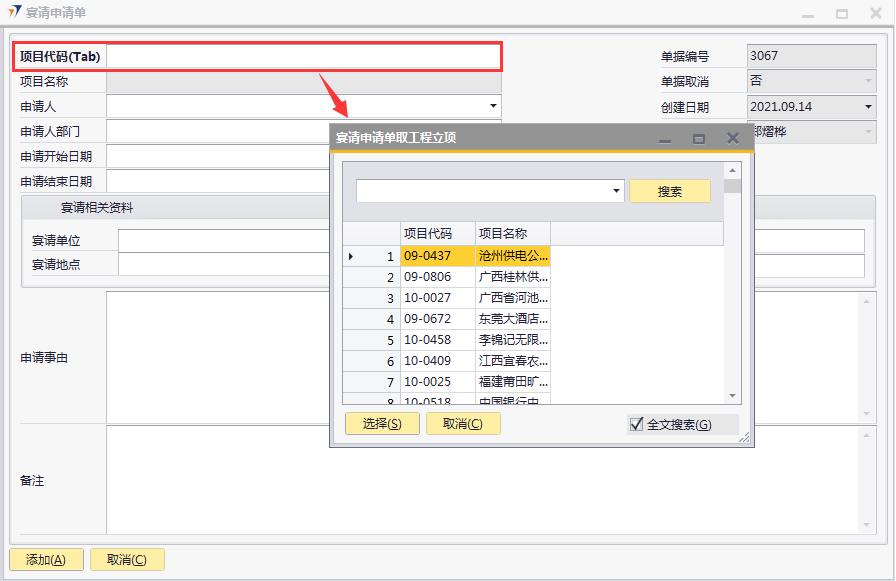Select row 09-0437 沧州供电公司
This screenshot has width=896, height=581.
[x=475, y=256]
